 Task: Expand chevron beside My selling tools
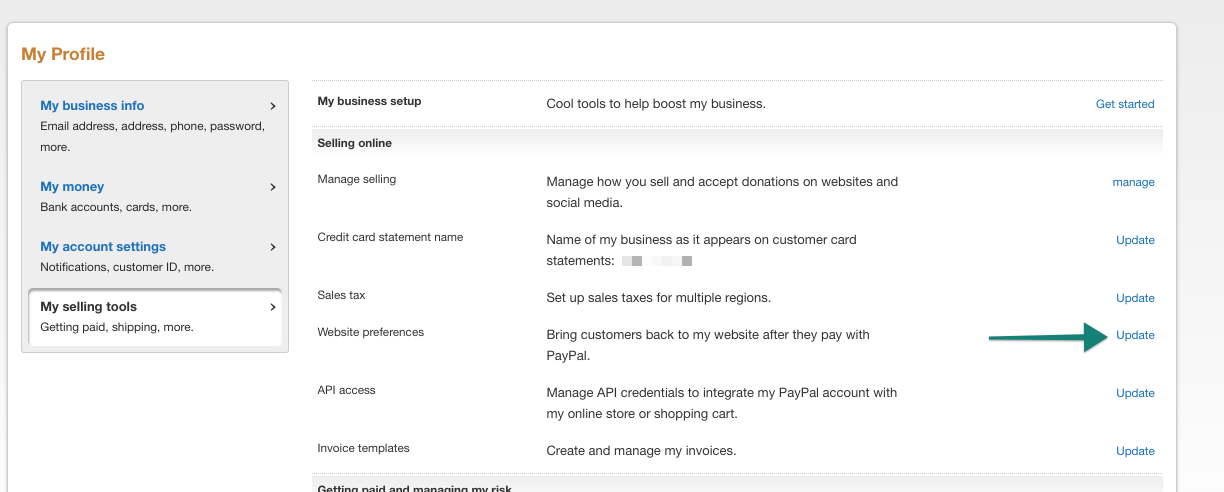coord(273,307)
